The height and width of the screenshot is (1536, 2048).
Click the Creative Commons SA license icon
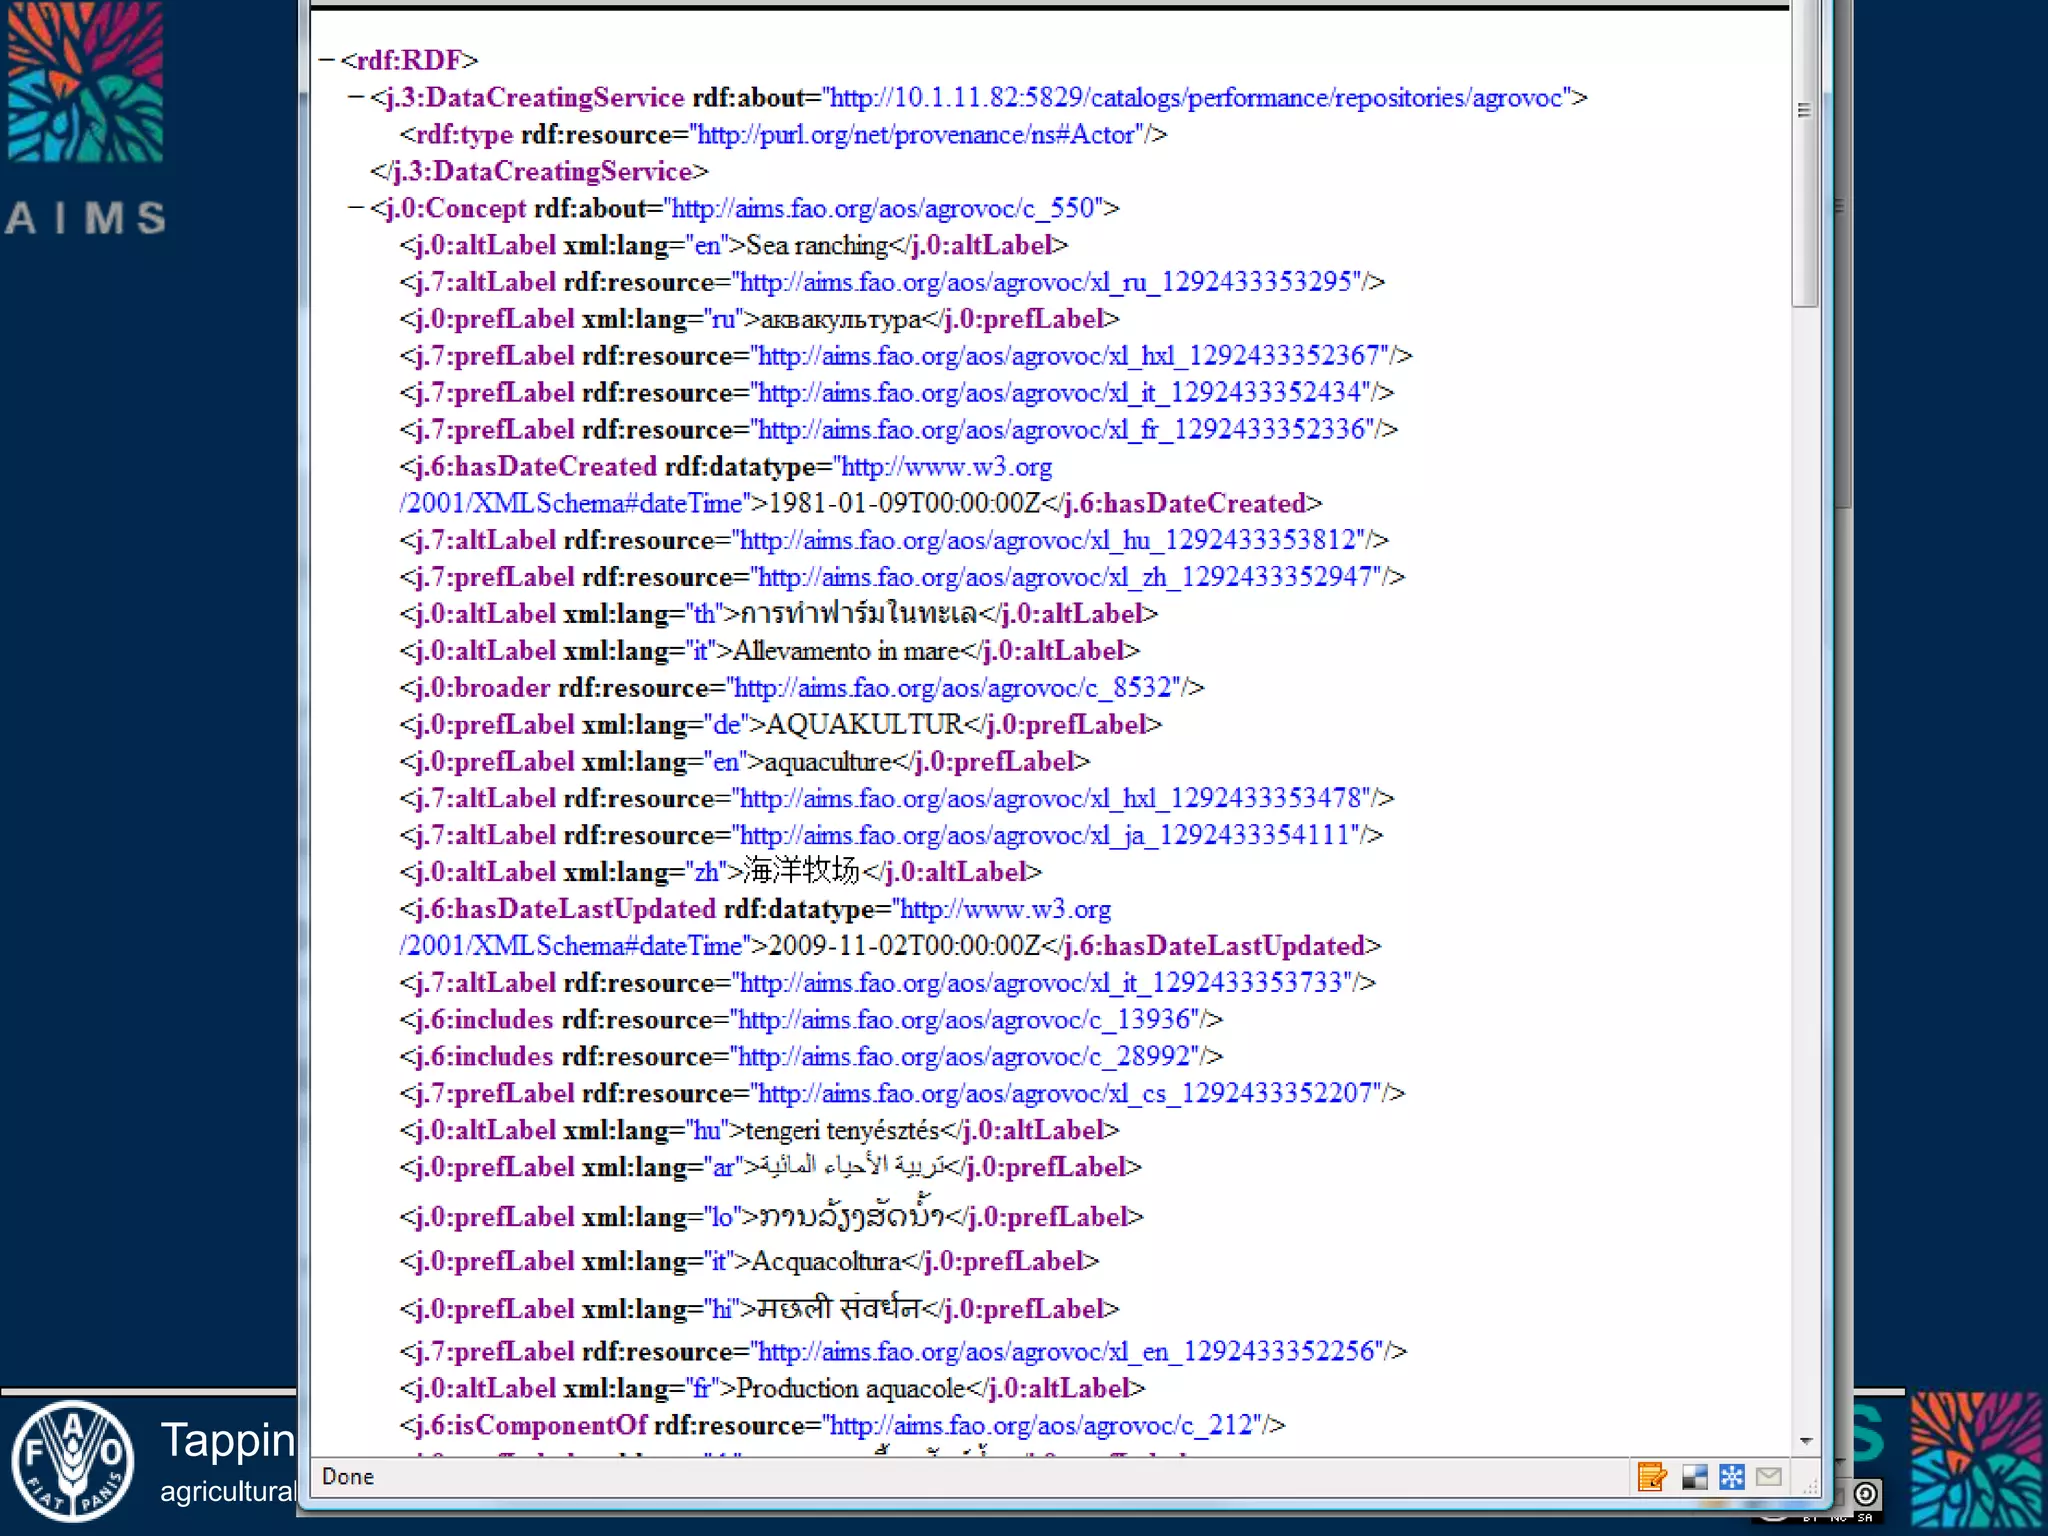tap(1865, 1496)
